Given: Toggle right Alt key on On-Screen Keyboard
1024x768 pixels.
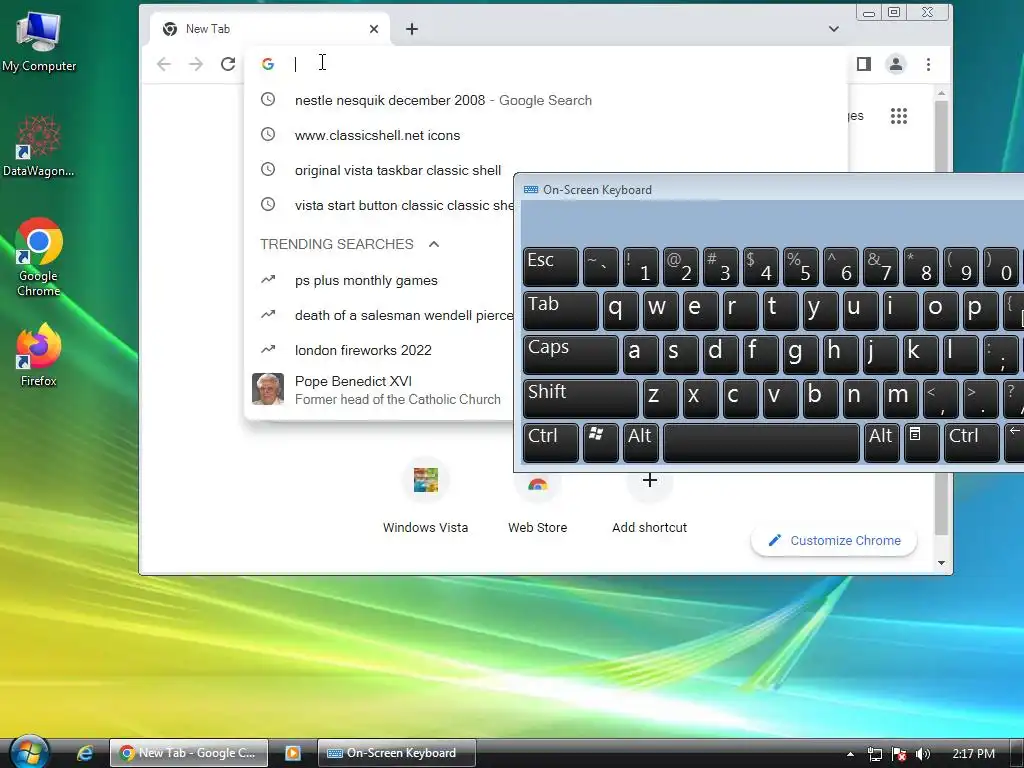Looking at the screenshot, I should 881,442.
